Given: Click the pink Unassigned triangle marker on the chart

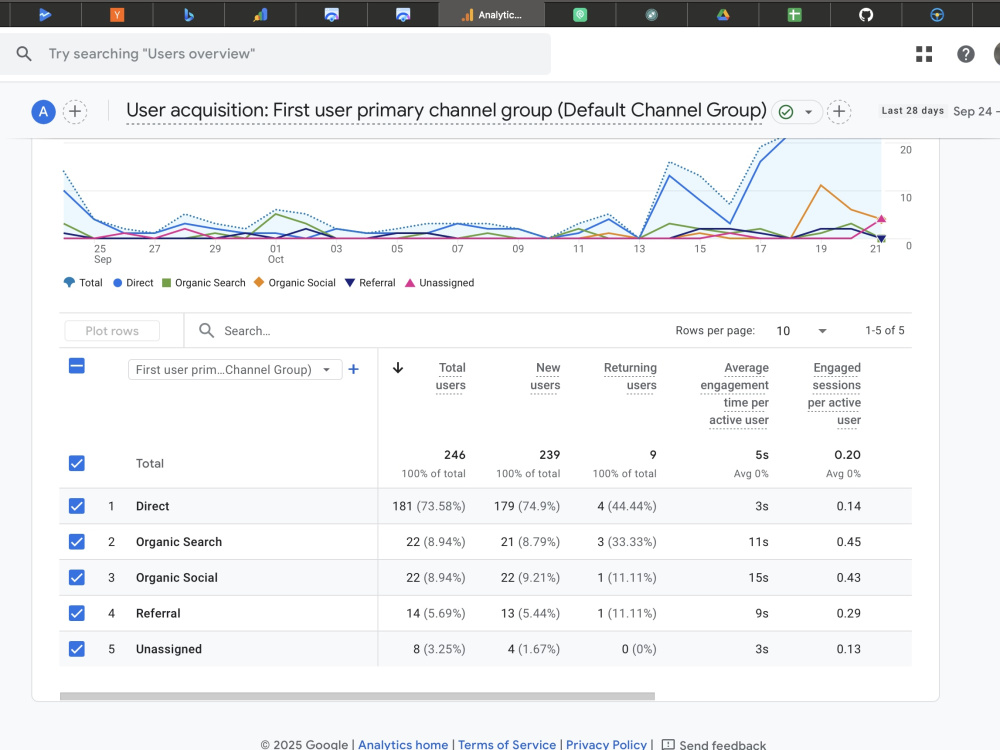Looking at the screenshot, I should pos(881,219).
